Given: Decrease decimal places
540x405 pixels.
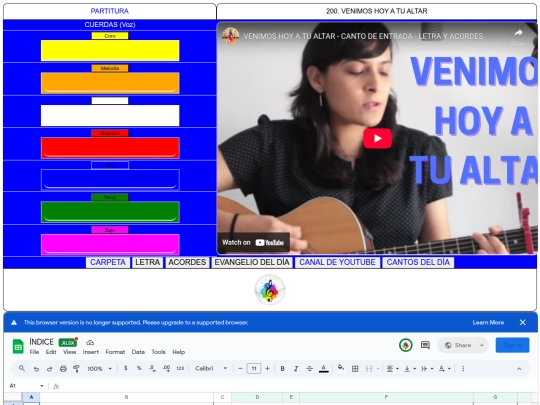Looking at the screenshot, I should click(x=152, y=368).
